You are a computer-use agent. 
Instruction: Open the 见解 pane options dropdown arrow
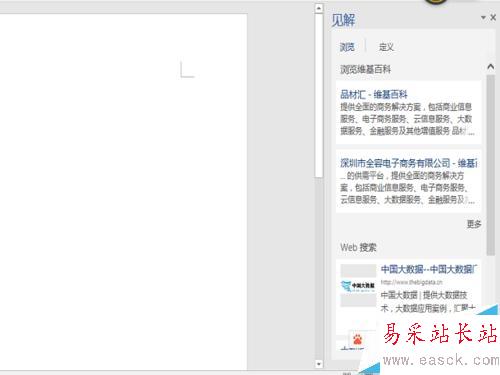483,17
